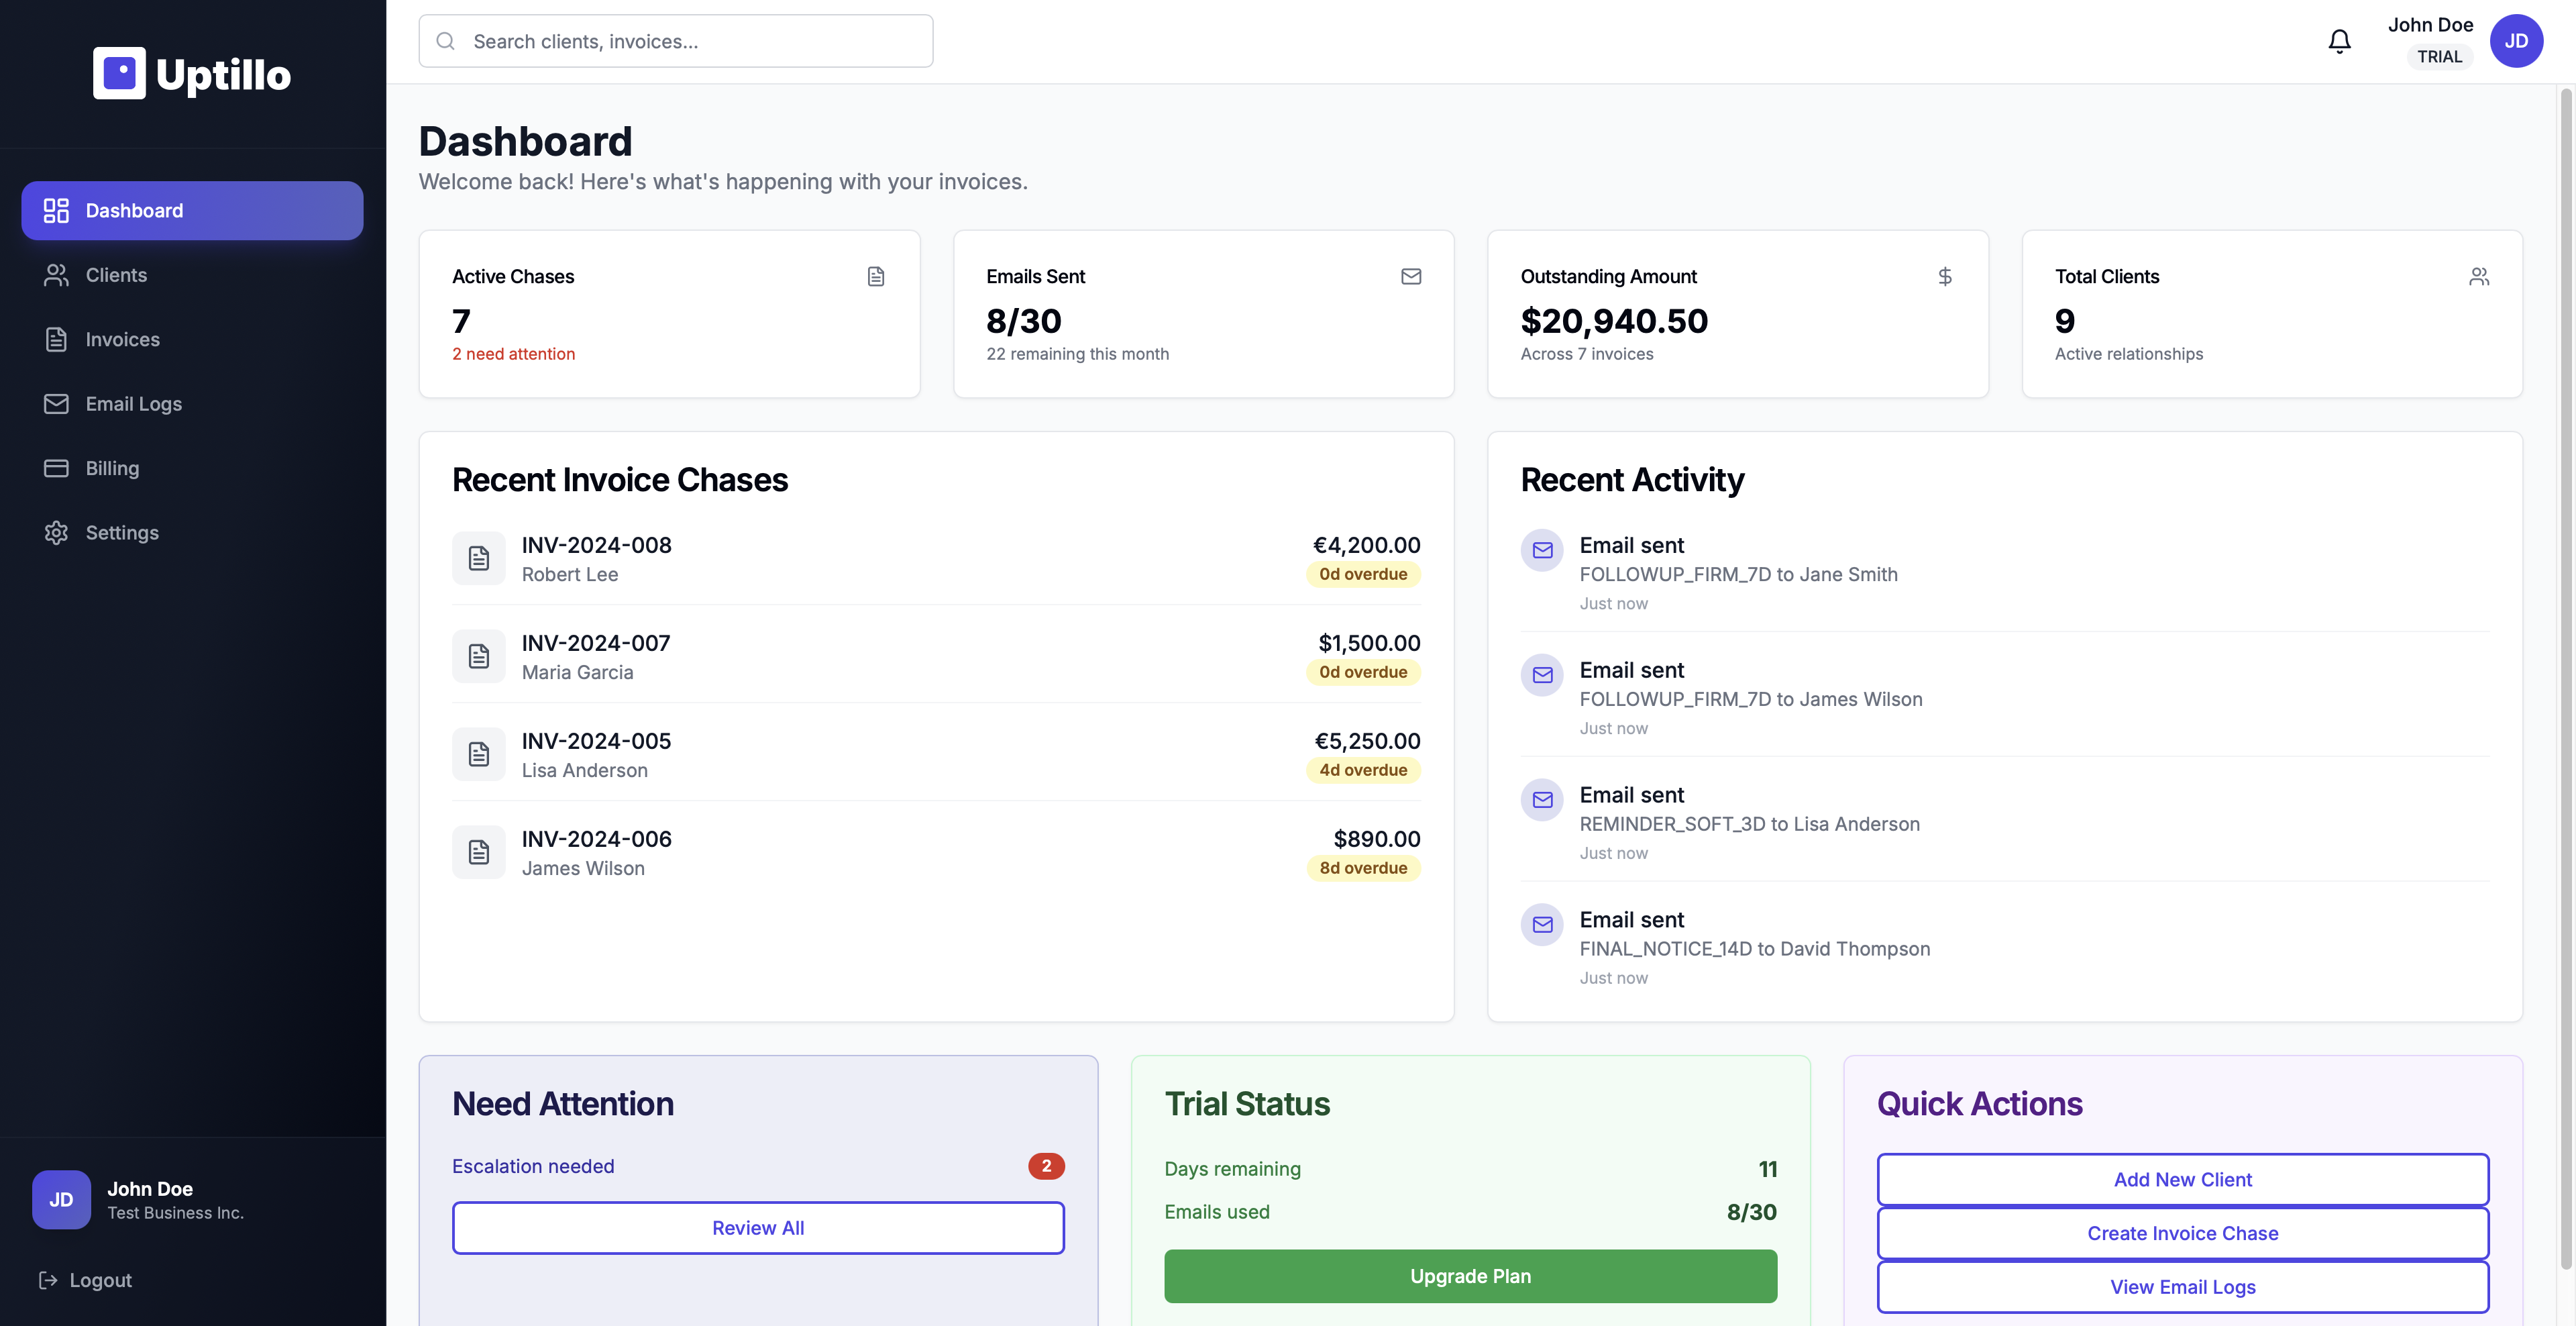Viewport: 2576px width, 1326px height.
Task: Click the Logout arrow icon
Action: click(x=47, y=1280)
